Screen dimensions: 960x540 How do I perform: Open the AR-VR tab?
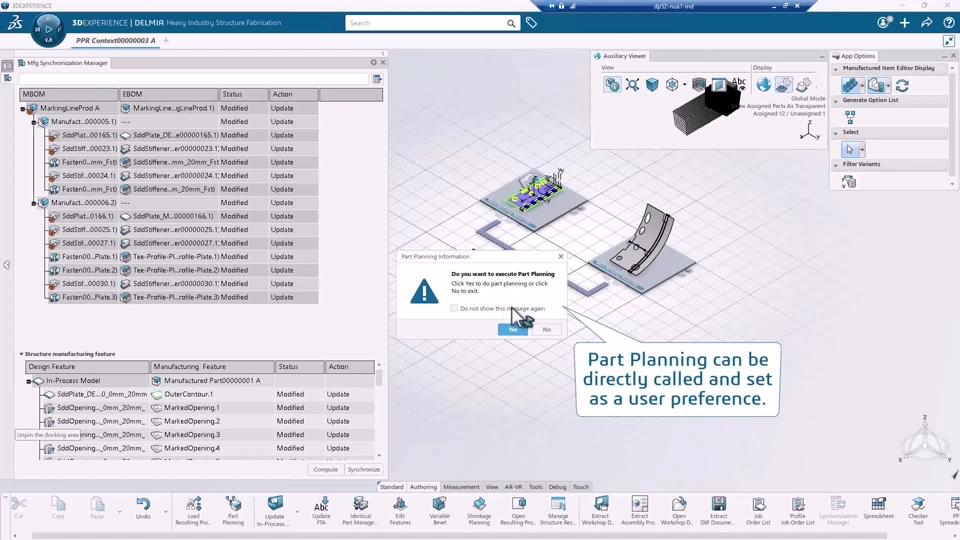513,487
